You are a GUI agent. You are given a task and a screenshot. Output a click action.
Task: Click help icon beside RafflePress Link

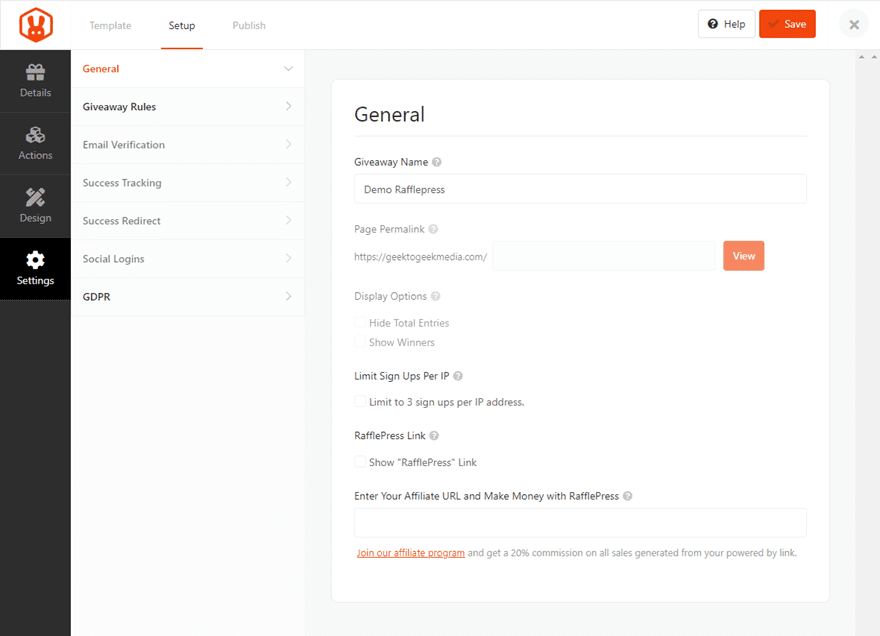(435, 436)
